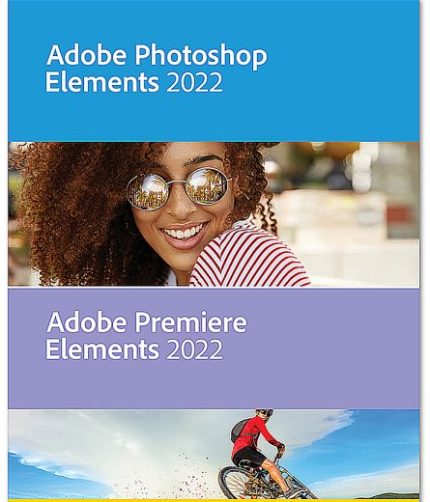
Task: Select the 2022 in the Photoshop Elements title
Action: (194, 83)
